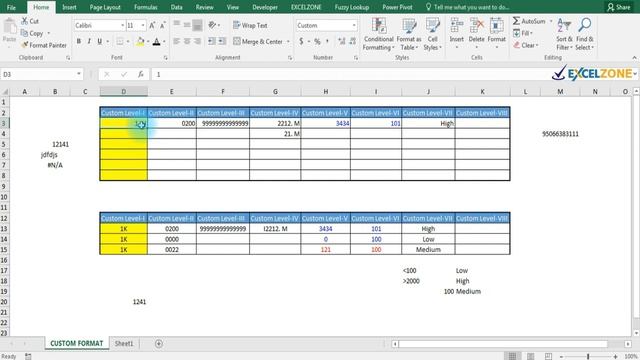The height and width of the screenshot is (360, 640).
Task: Align text left
Action: pos(177,41)
